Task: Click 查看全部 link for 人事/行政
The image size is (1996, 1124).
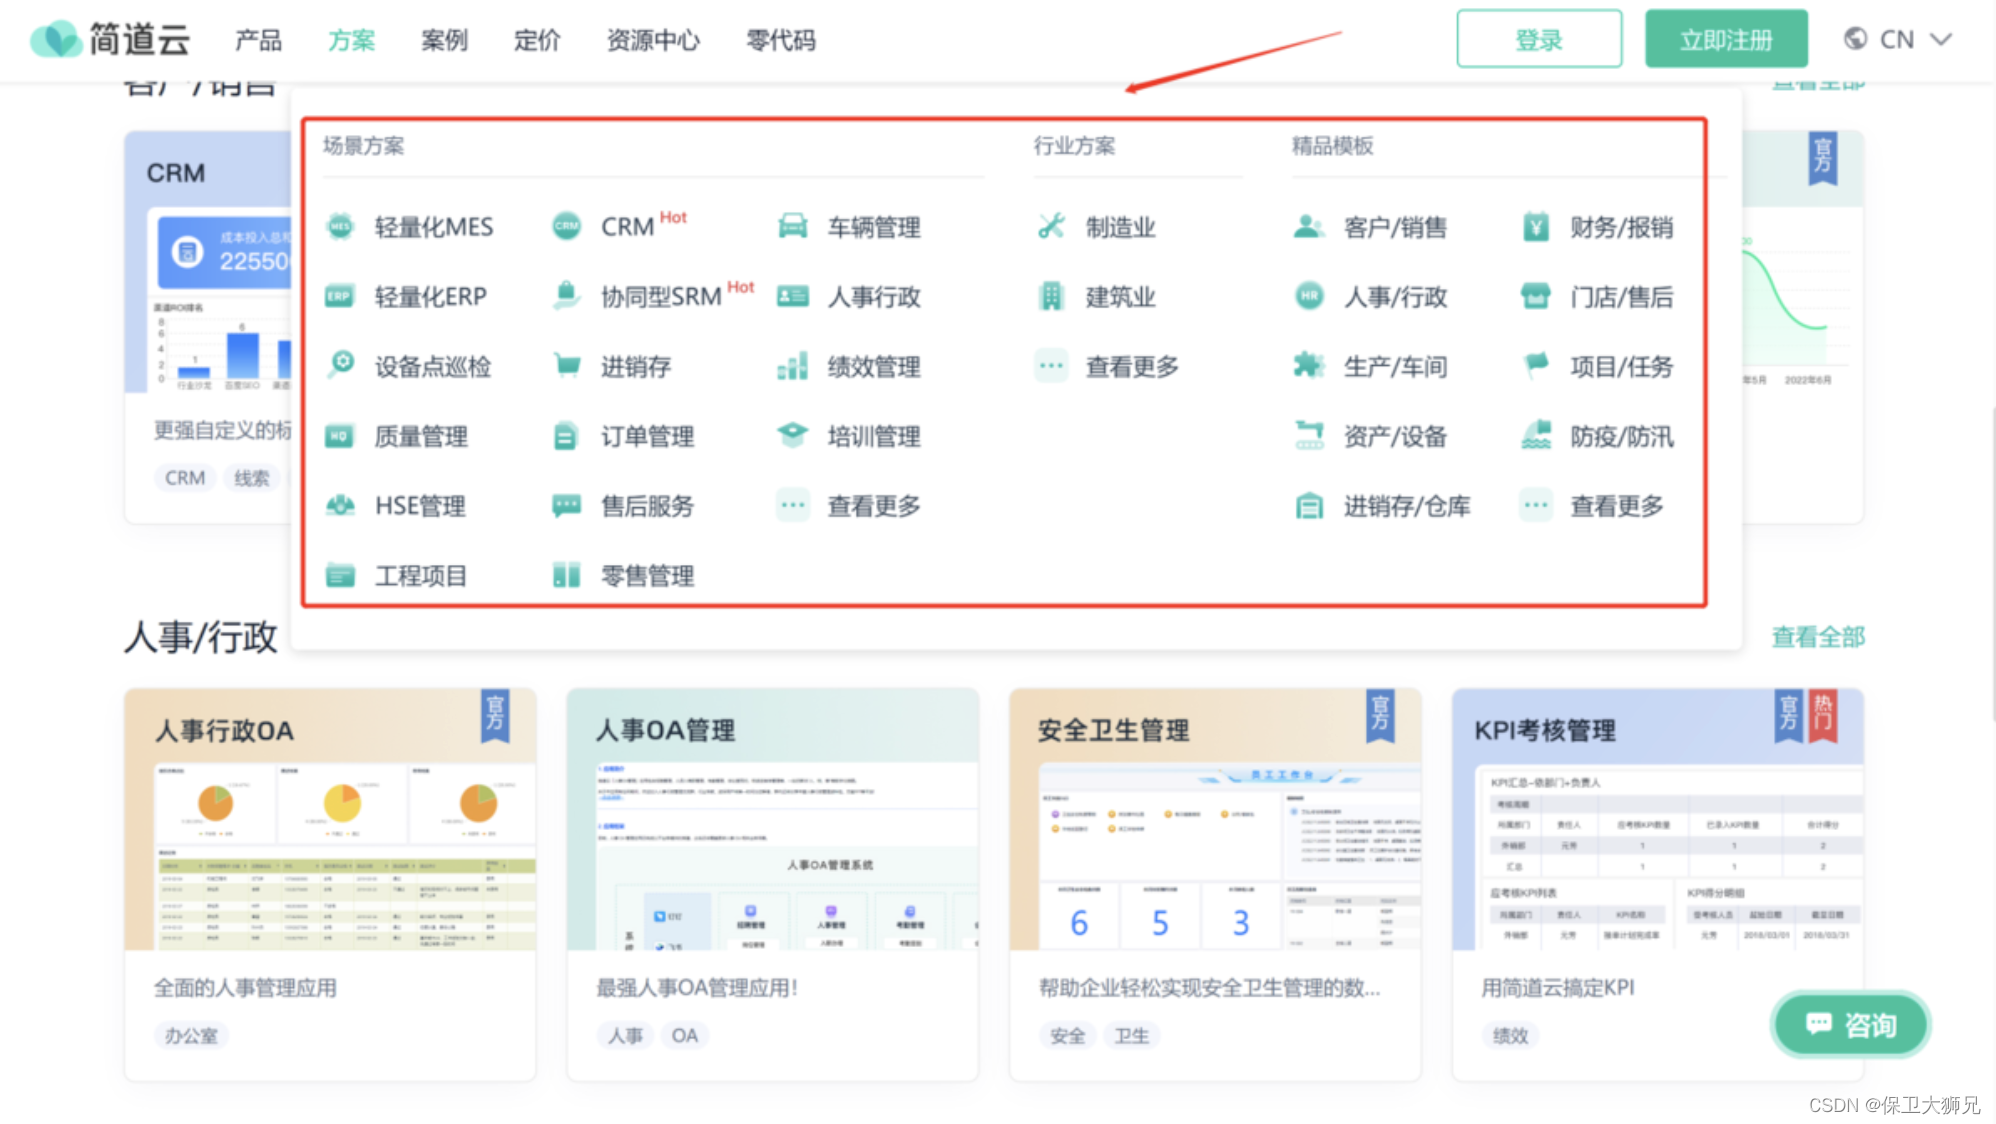Action: (x=1817, y=637)
